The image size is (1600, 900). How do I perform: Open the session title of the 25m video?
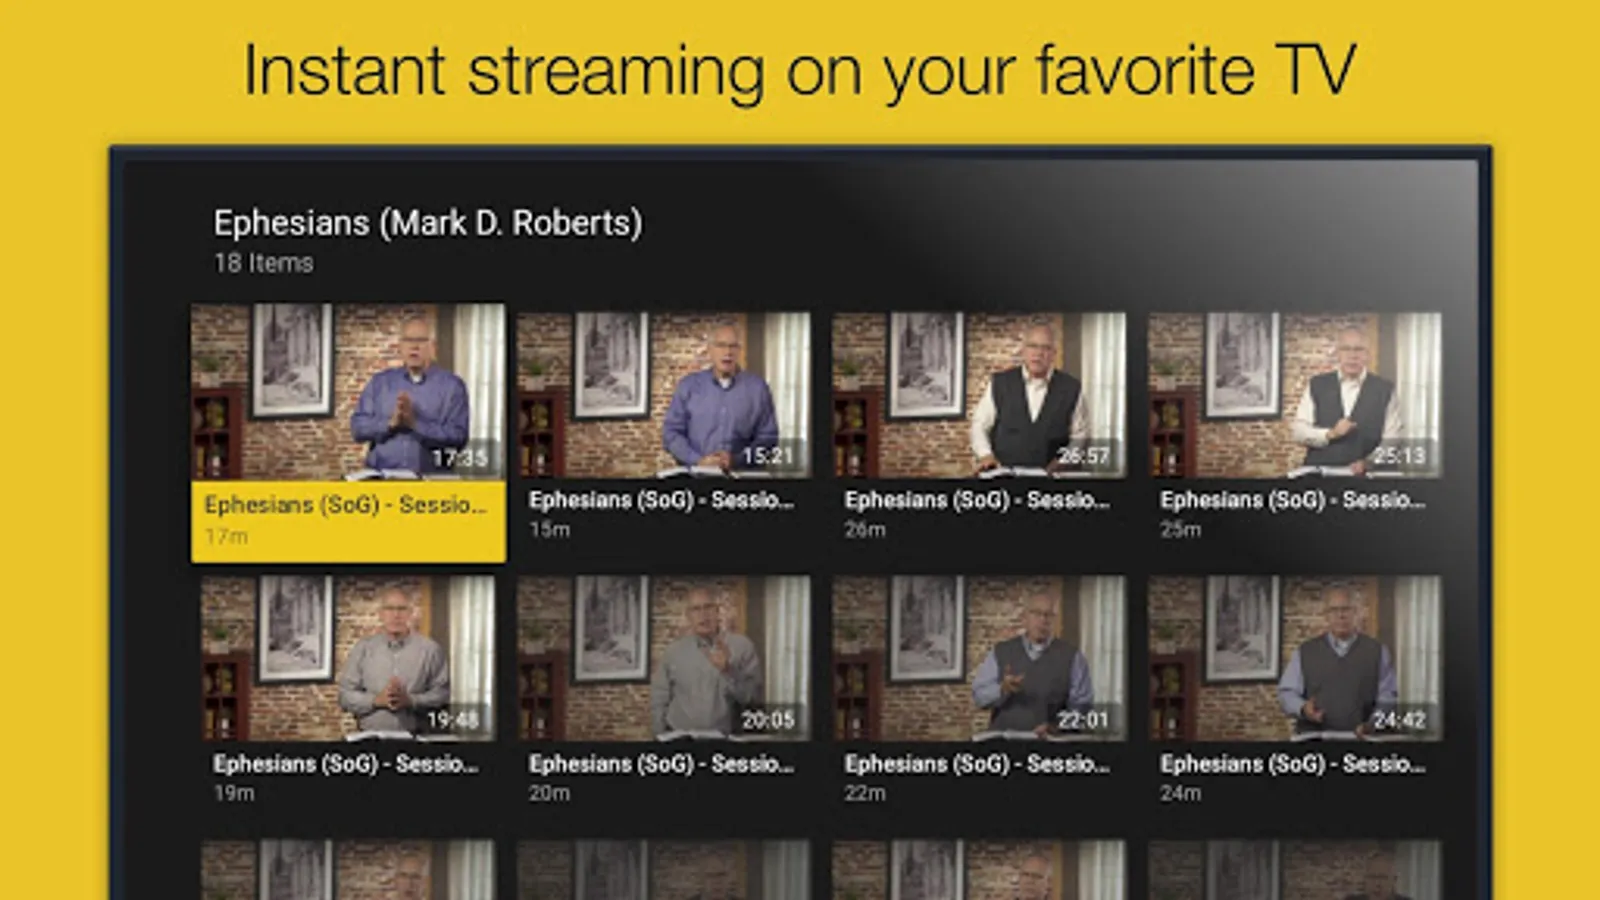pyautogui.click(x=1293, y=500)
